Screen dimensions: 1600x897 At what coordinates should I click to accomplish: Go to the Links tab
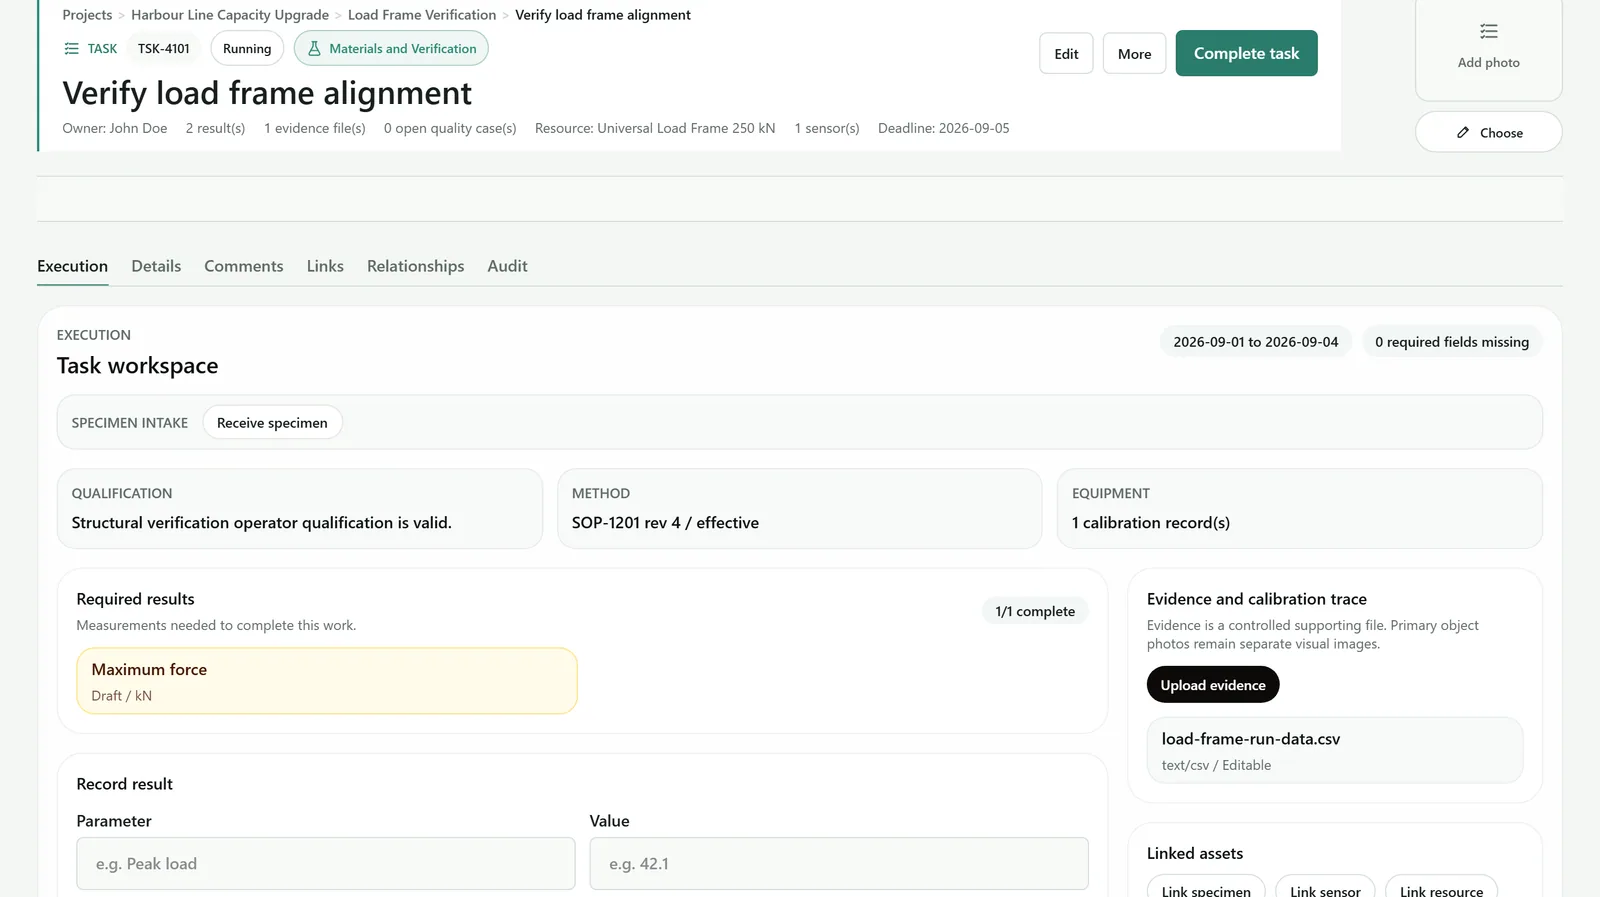325,266
